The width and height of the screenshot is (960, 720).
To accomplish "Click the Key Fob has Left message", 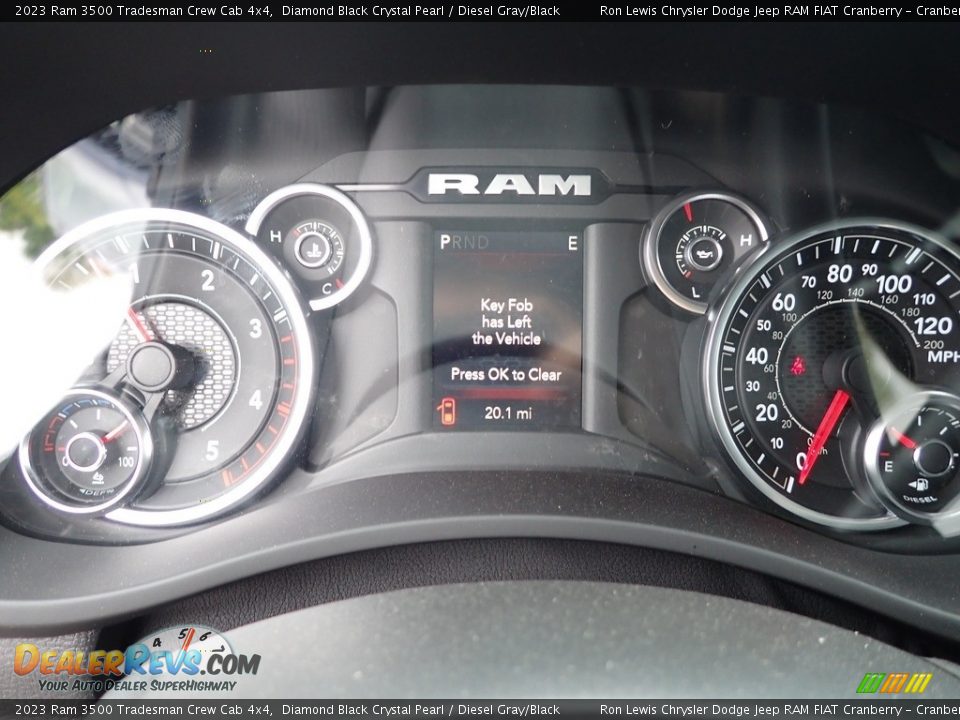I will click(506, 322).
